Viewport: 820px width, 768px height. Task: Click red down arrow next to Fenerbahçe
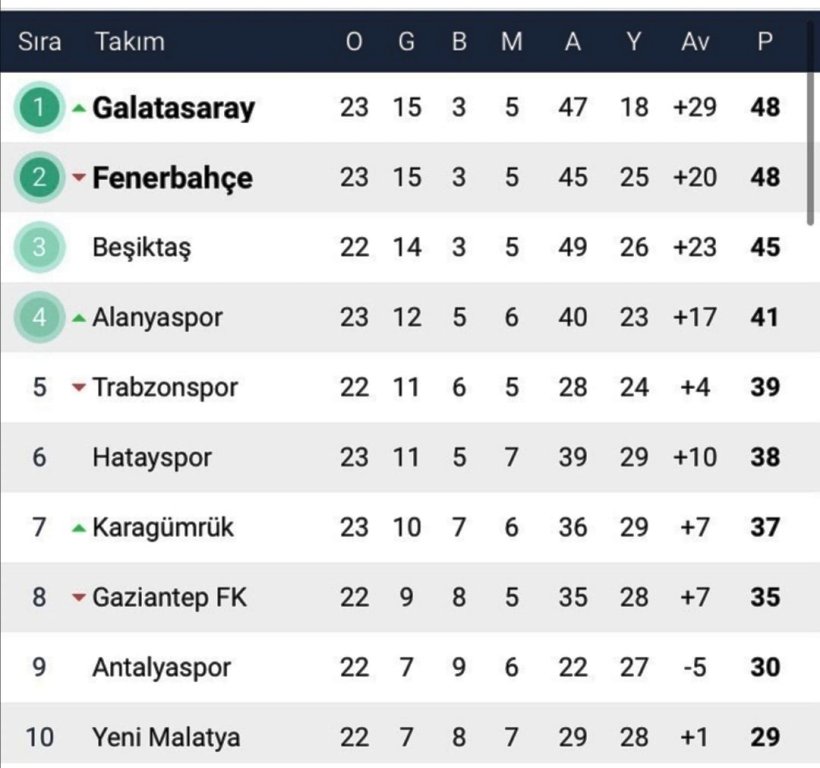point(78,178)
